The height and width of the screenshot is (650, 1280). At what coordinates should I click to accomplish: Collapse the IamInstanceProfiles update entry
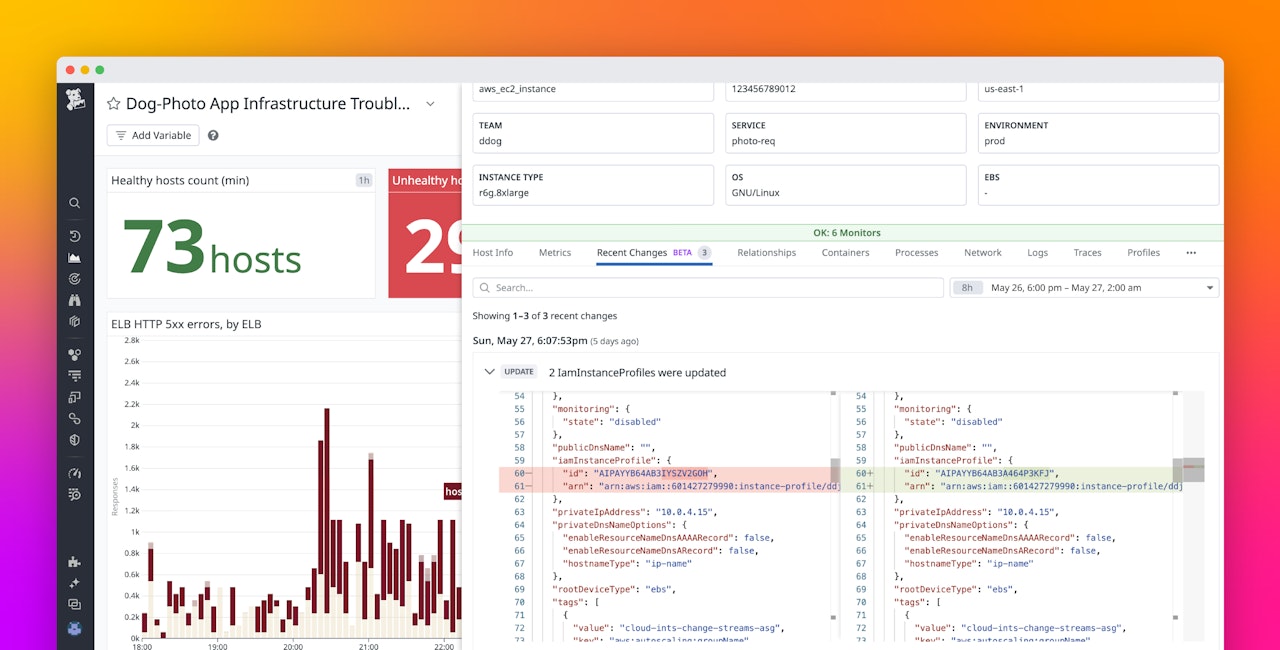(x=489, y=371)
